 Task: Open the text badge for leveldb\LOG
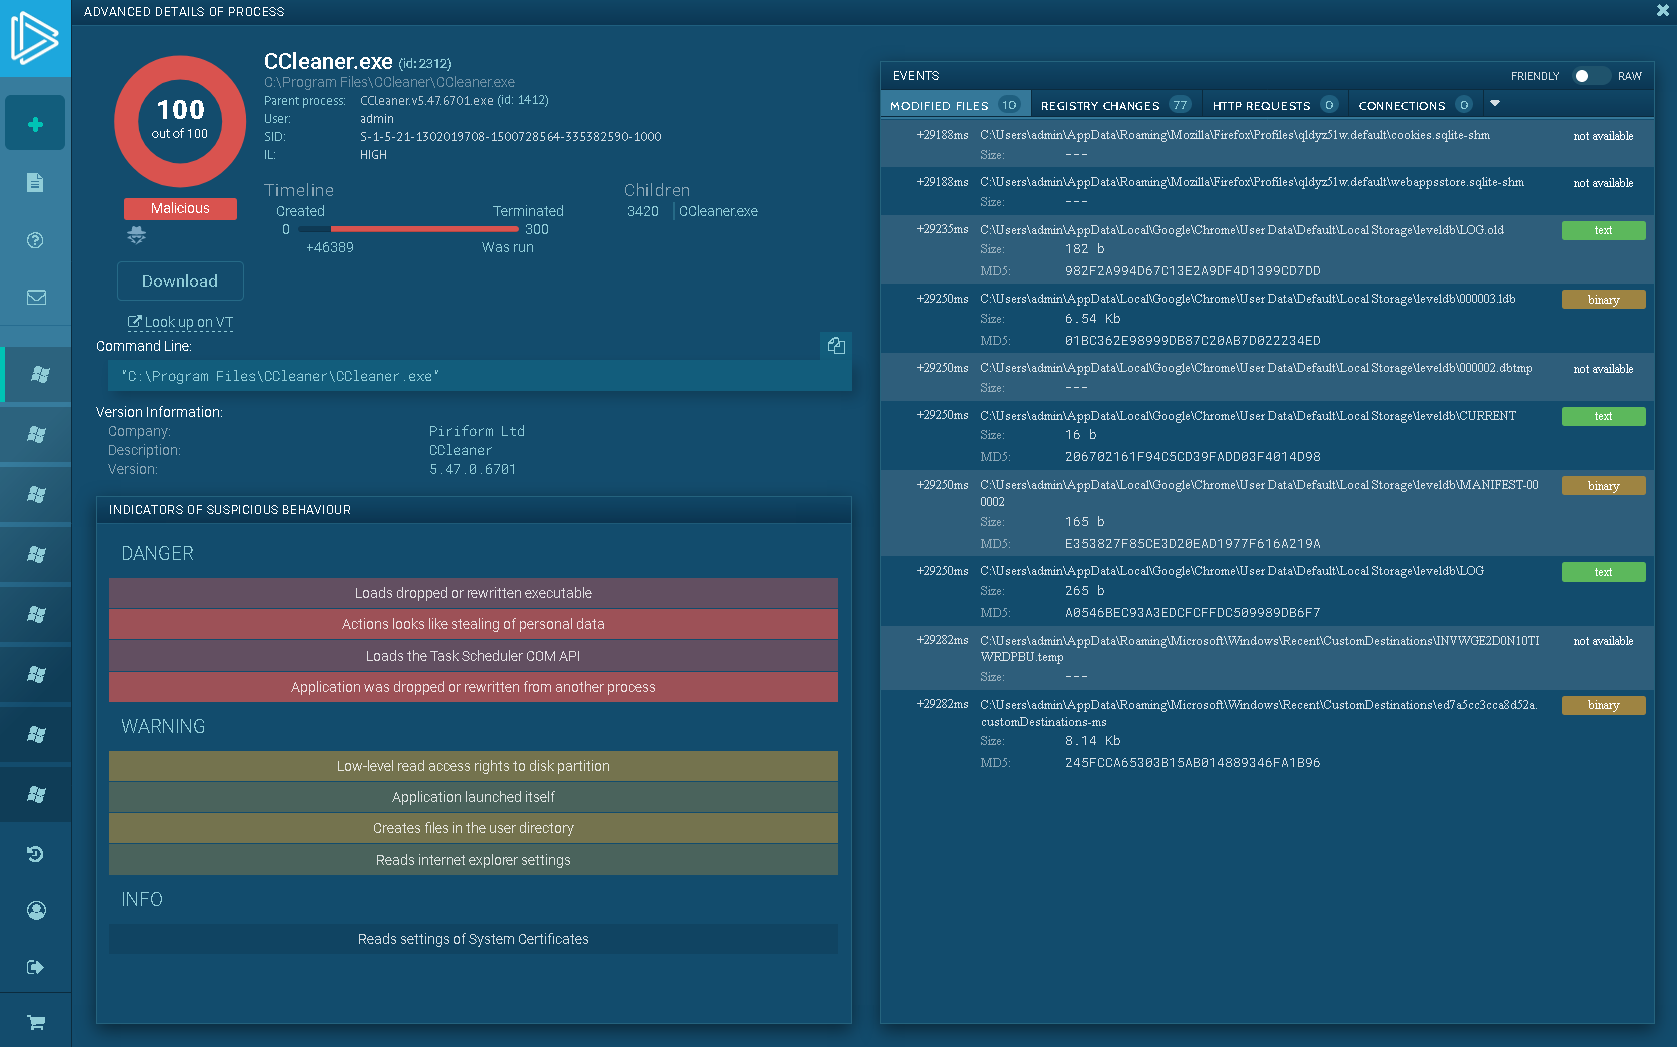[x=1603, y=572]
